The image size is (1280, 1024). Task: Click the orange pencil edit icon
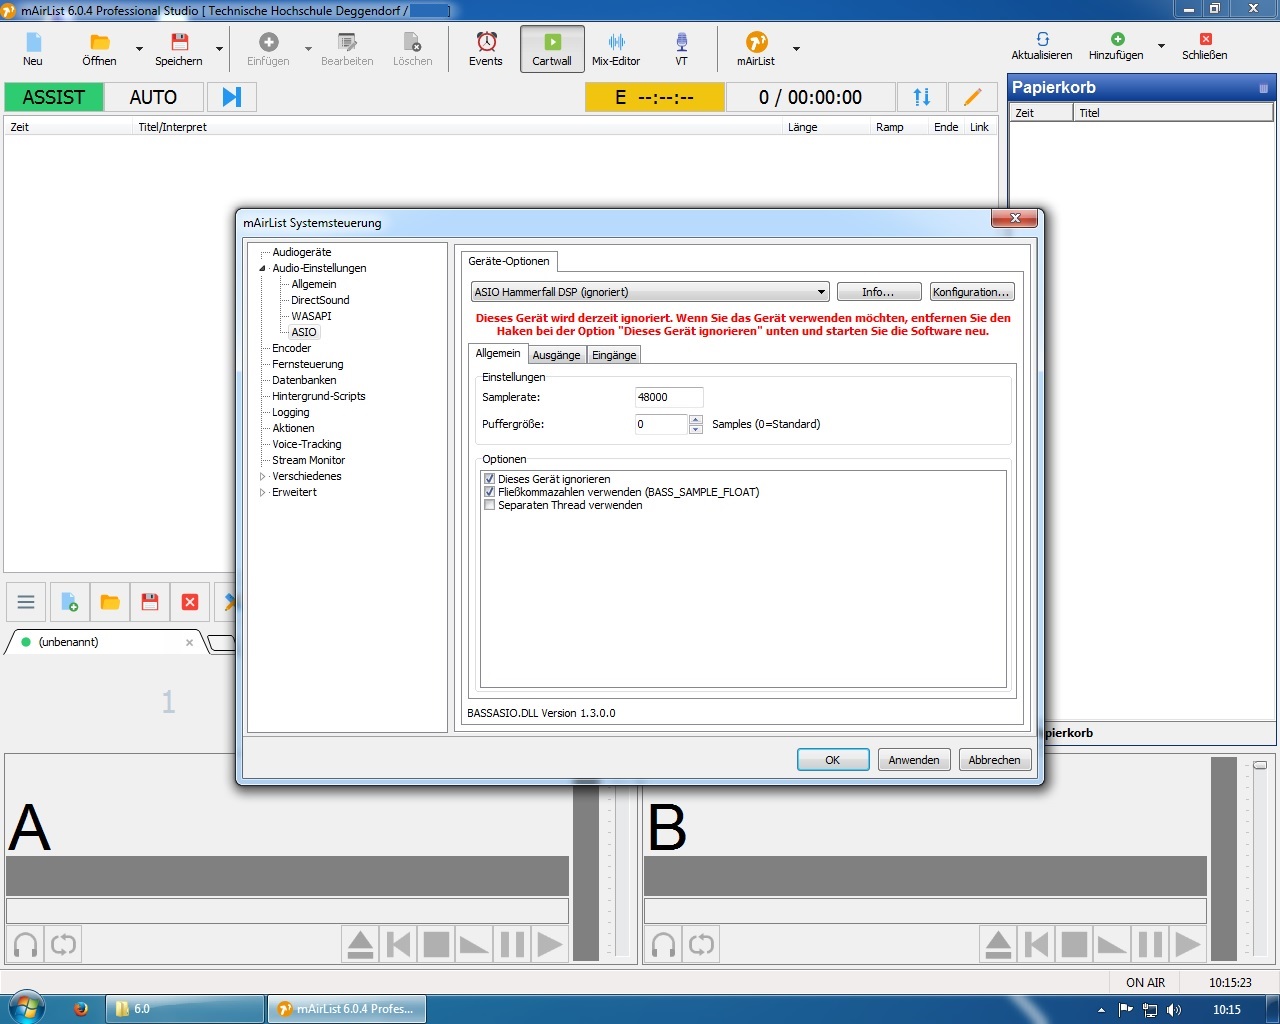click(972, 97)
